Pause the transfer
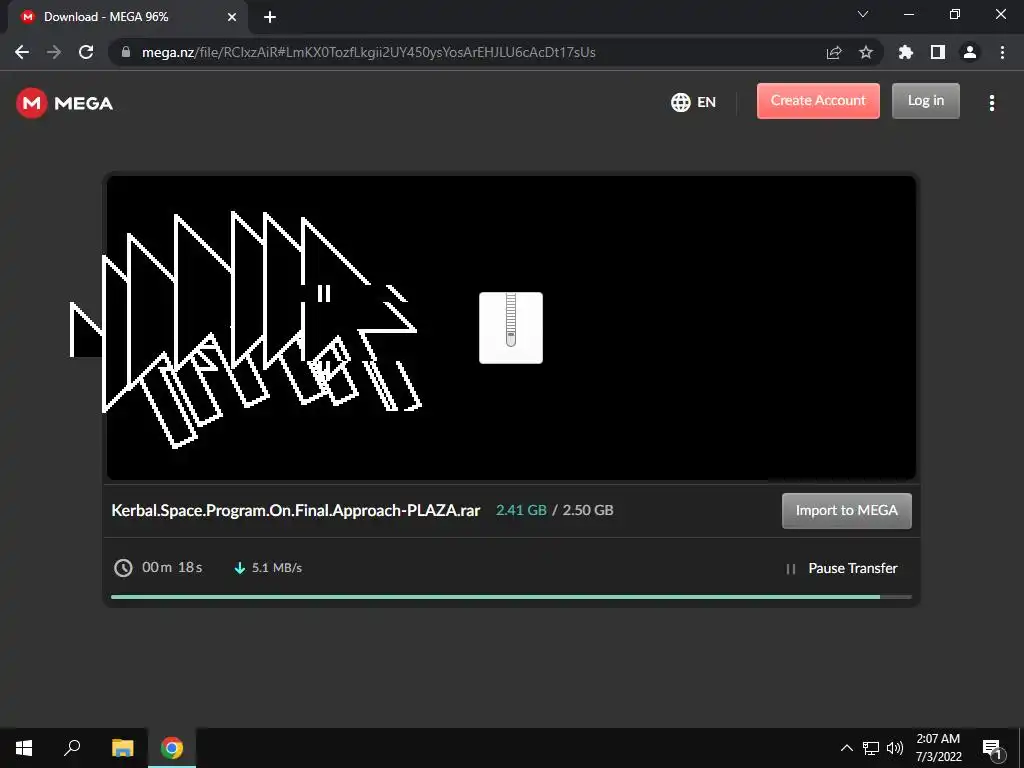Image resolution: width=1024 pixels, height=768 pixels. click(842, 568)
